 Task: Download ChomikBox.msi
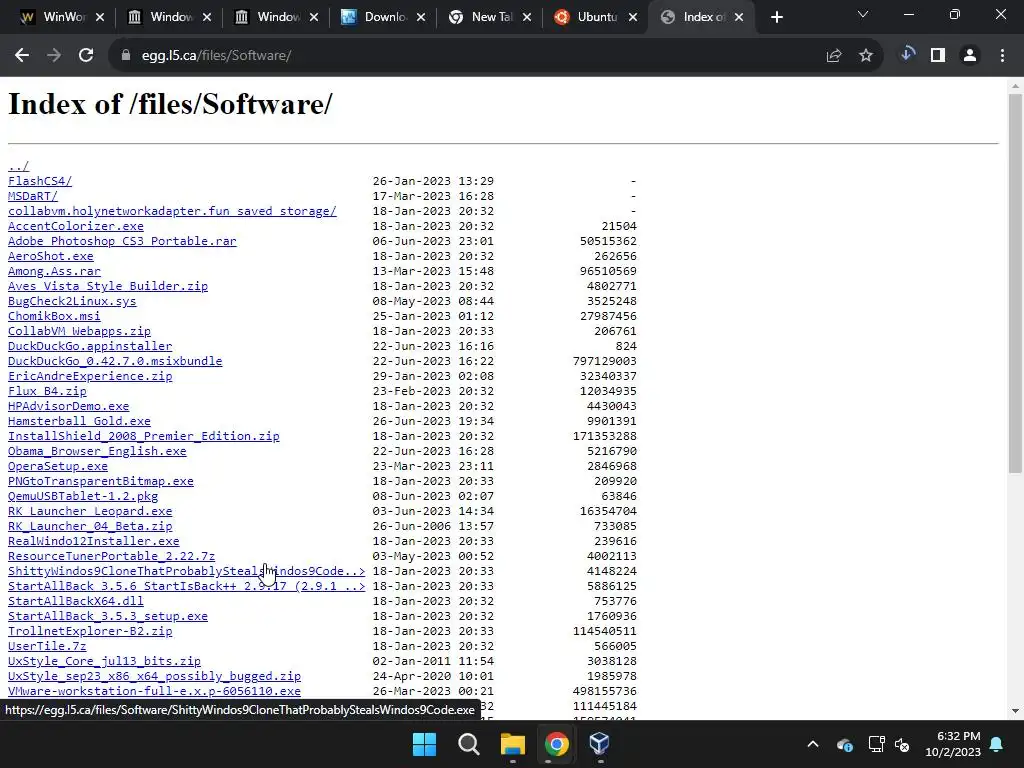tap(54, 316)
